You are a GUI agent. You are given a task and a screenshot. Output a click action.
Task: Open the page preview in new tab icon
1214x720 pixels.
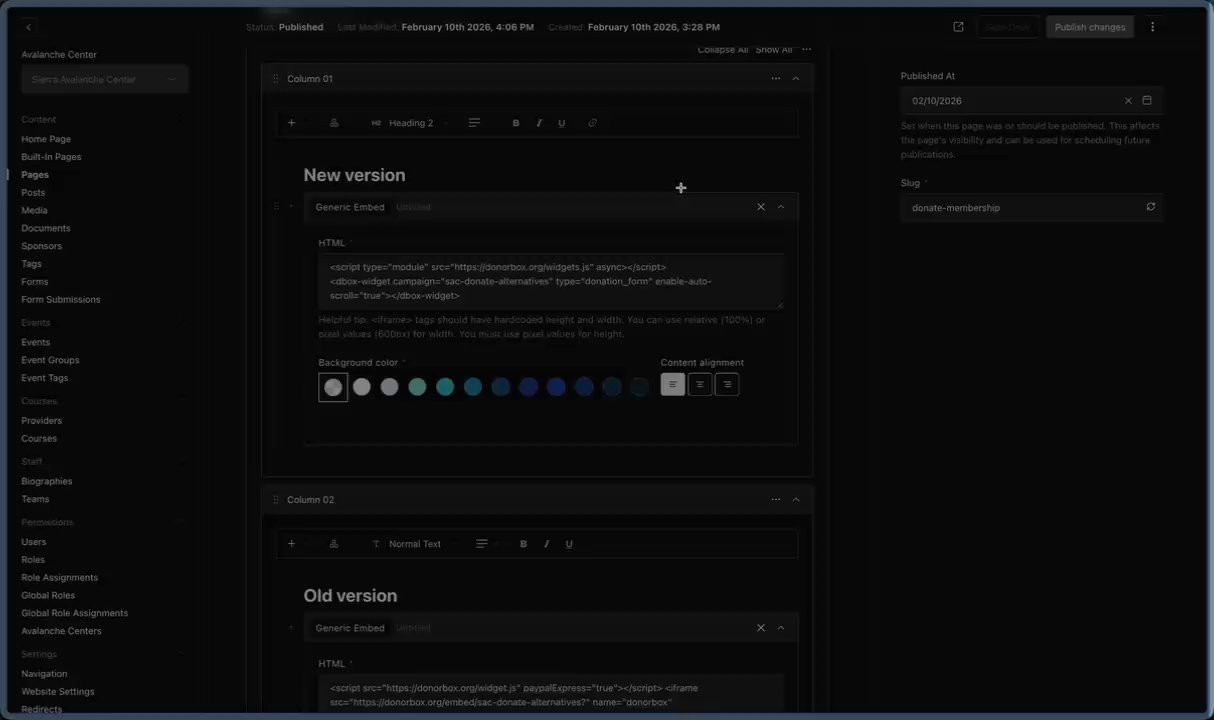click(958, 27)
